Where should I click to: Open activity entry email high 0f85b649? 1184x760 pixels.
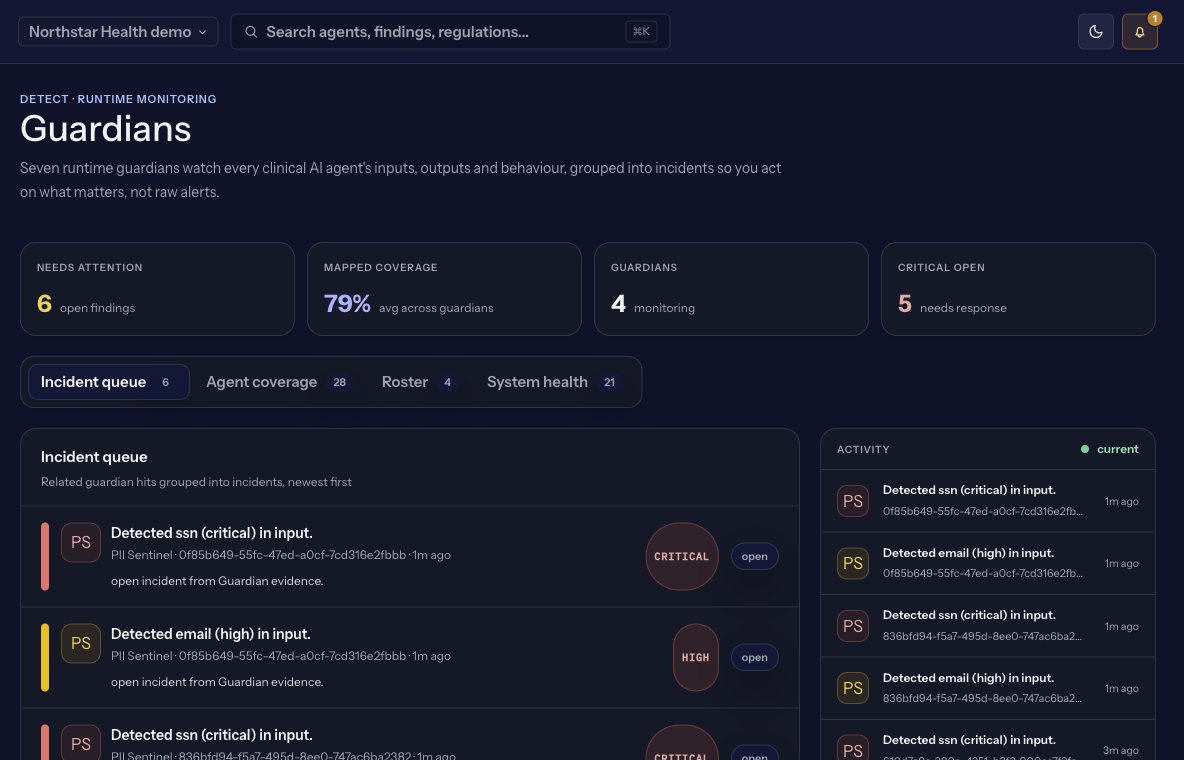coord(988,564)
